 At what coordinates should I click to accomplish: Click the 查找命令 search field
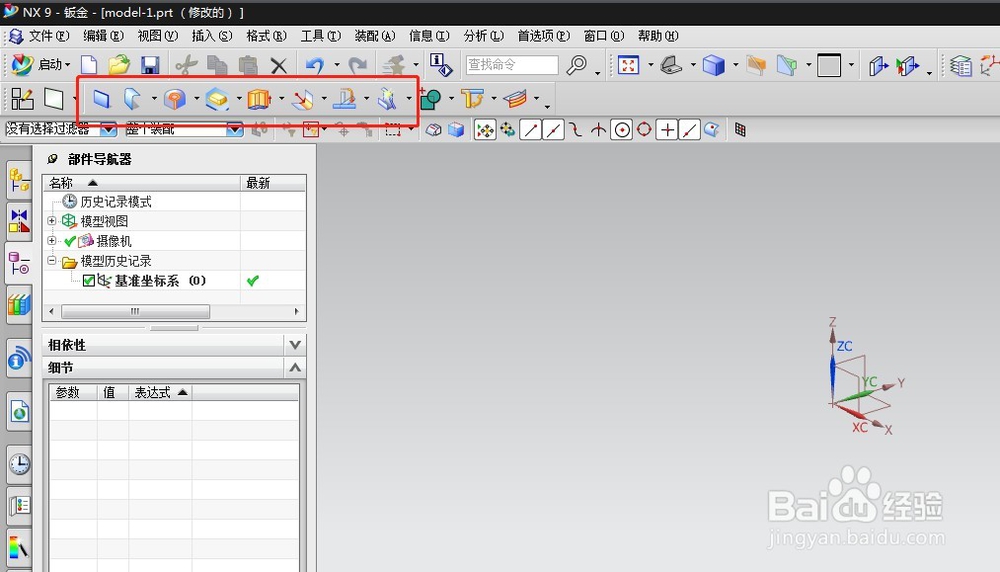click(511, 64)
